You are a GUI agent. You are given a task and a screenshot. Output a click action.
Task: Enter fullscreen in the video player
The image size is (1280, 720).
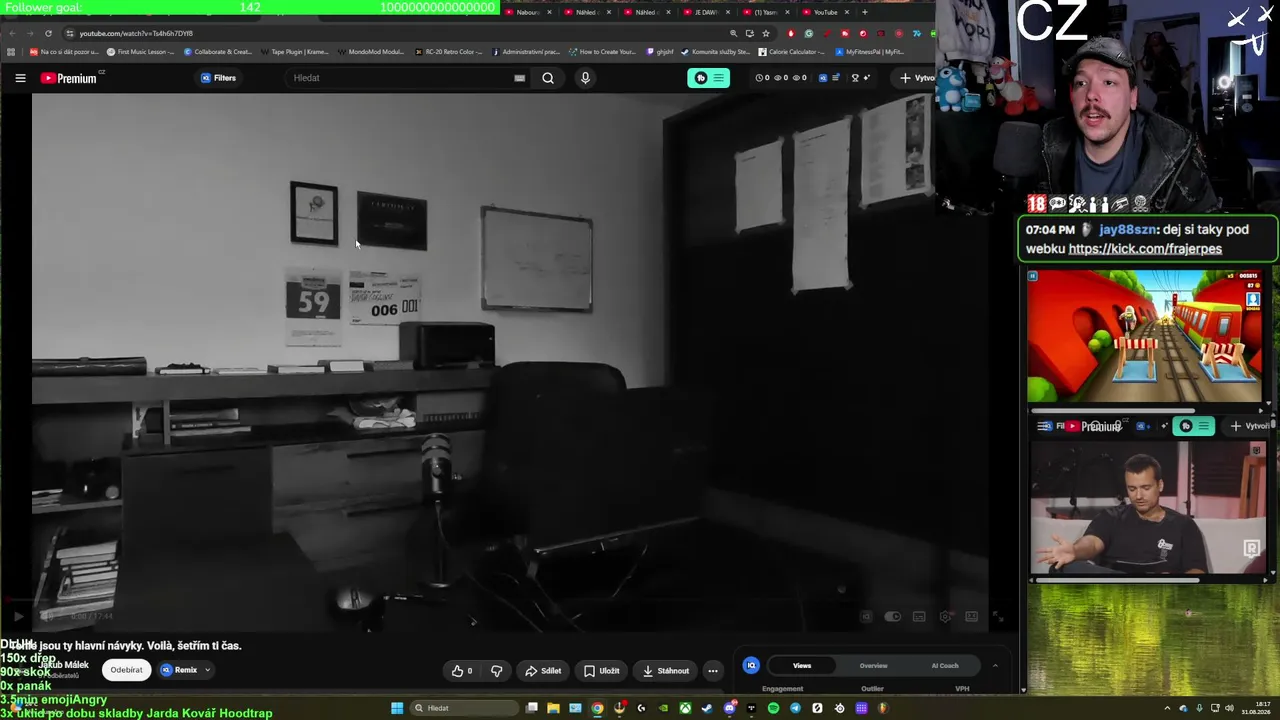click(x=997, y=617)
